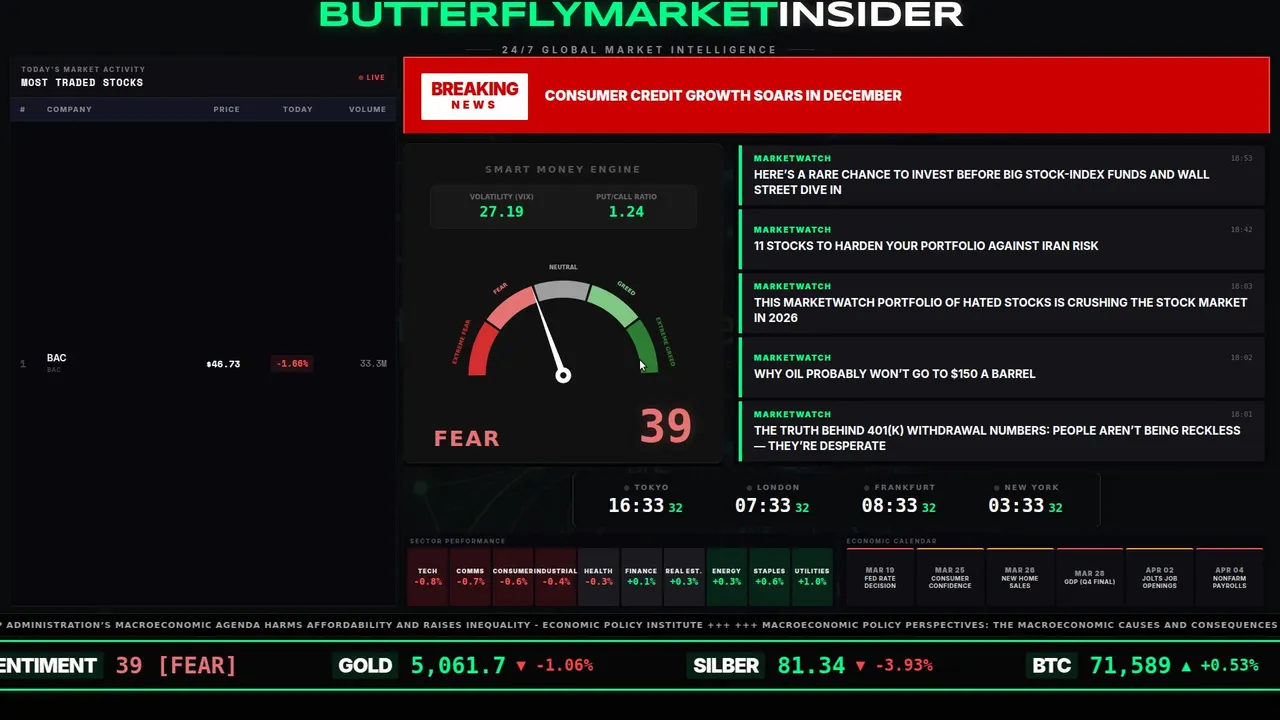Click the ButterflyMarketInsider title logo
The height and width of the screenshot is (720, 1280).
pyautogui.click(x=641, y=14)
